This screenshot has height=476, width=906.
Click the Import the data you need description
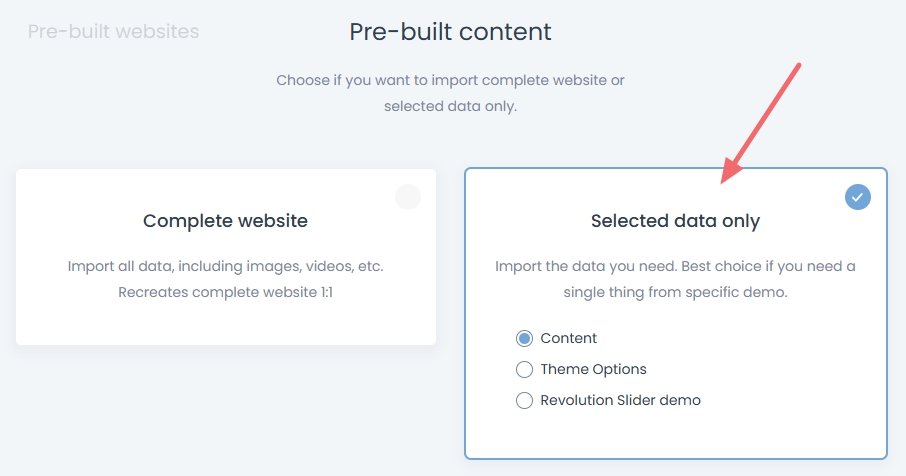click(x=675, y=267)
